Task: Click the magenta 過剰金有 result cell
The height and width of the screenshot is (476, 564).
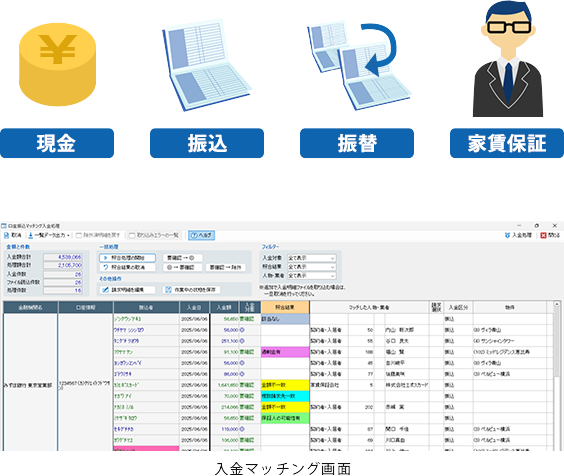Action: tap(285, 352)
